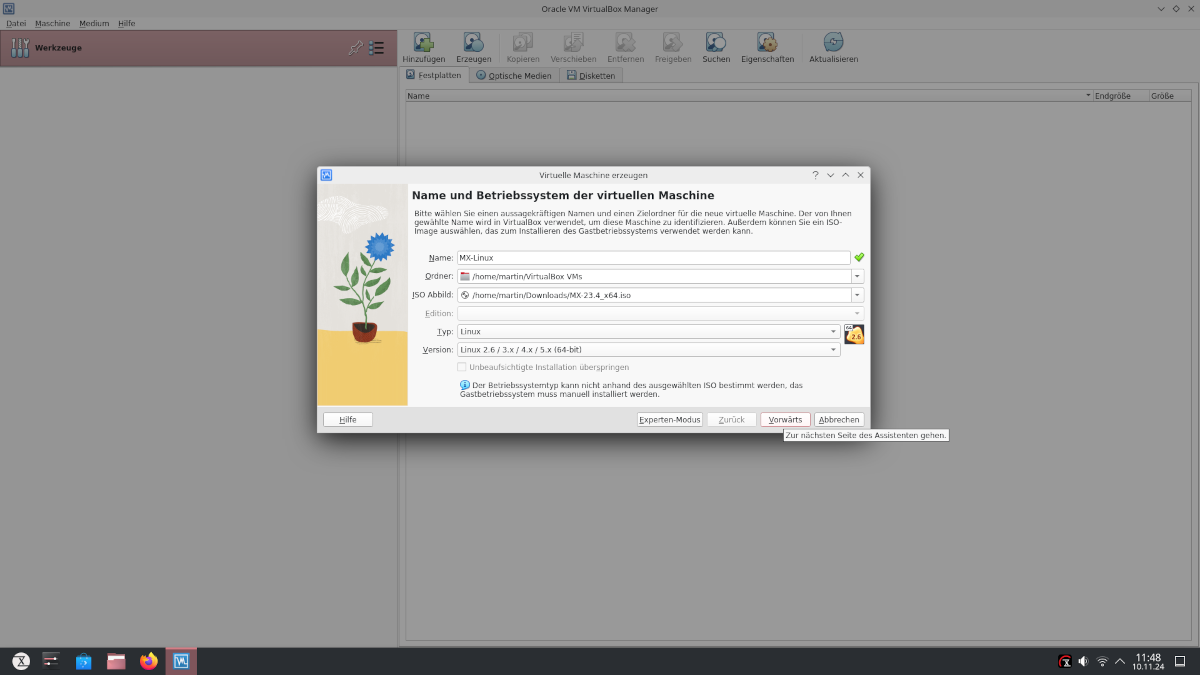This screenshot has height=675, width=1200.
Task: Click the VirtualBox task in the taskbar
Action: pos(181,661)
